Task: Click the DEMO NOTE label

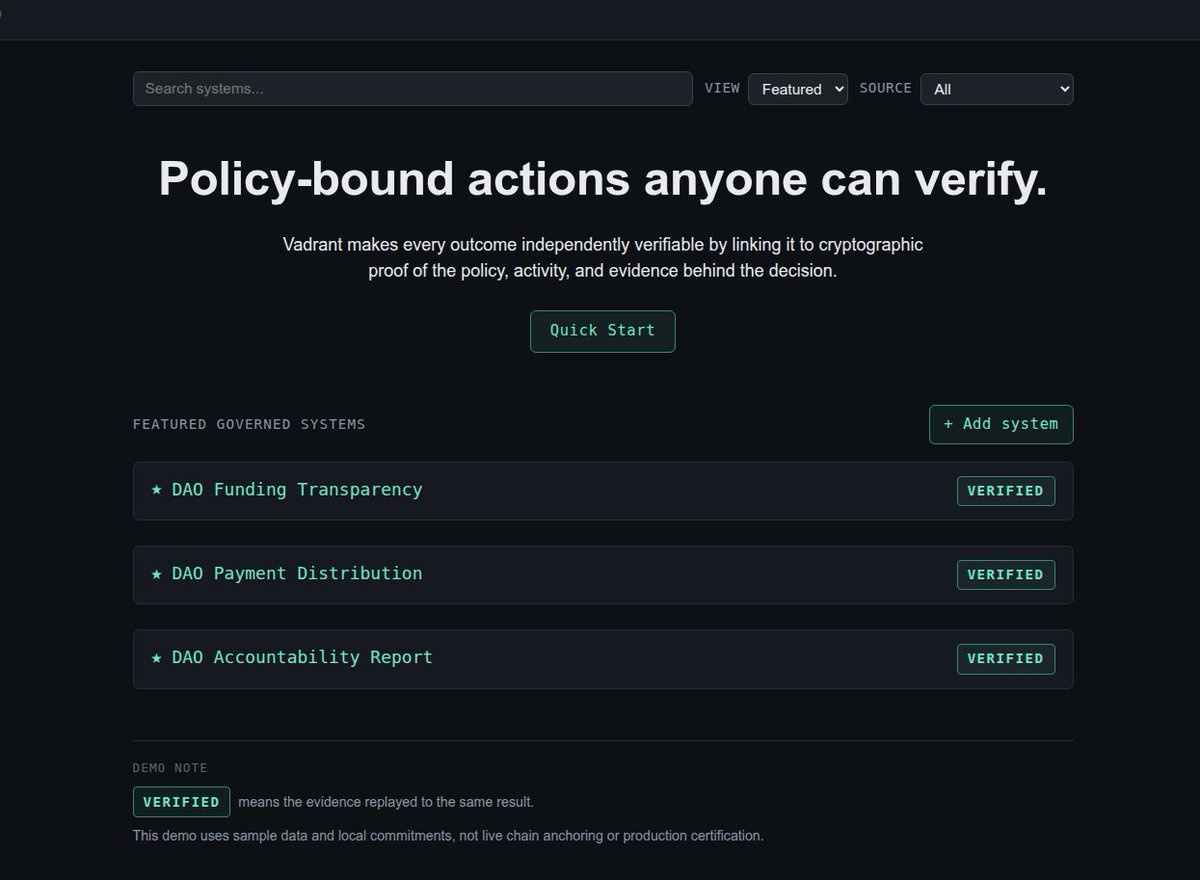Action: (x=170, y=768)
